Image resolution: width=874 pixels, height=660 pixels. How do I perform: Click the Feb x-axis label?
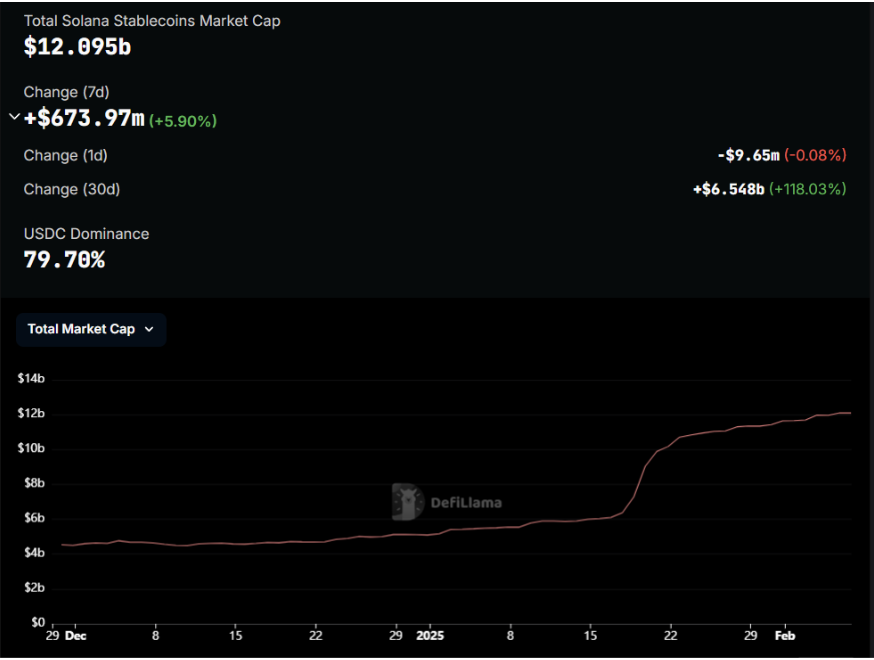[x=785, y=636]
